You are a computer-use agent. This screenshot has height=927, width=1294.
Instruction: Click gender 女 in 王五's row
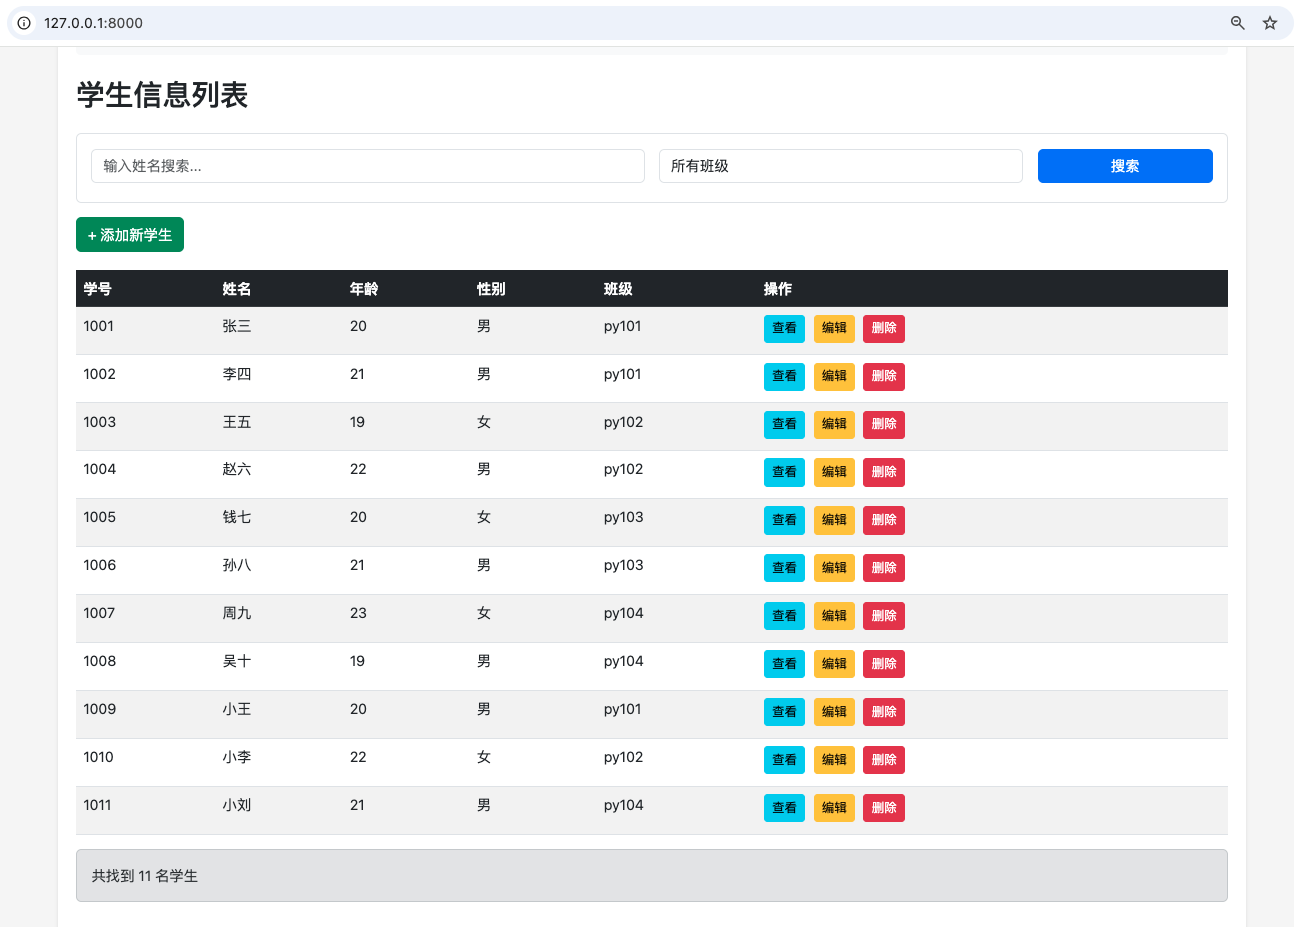[484, 422]
